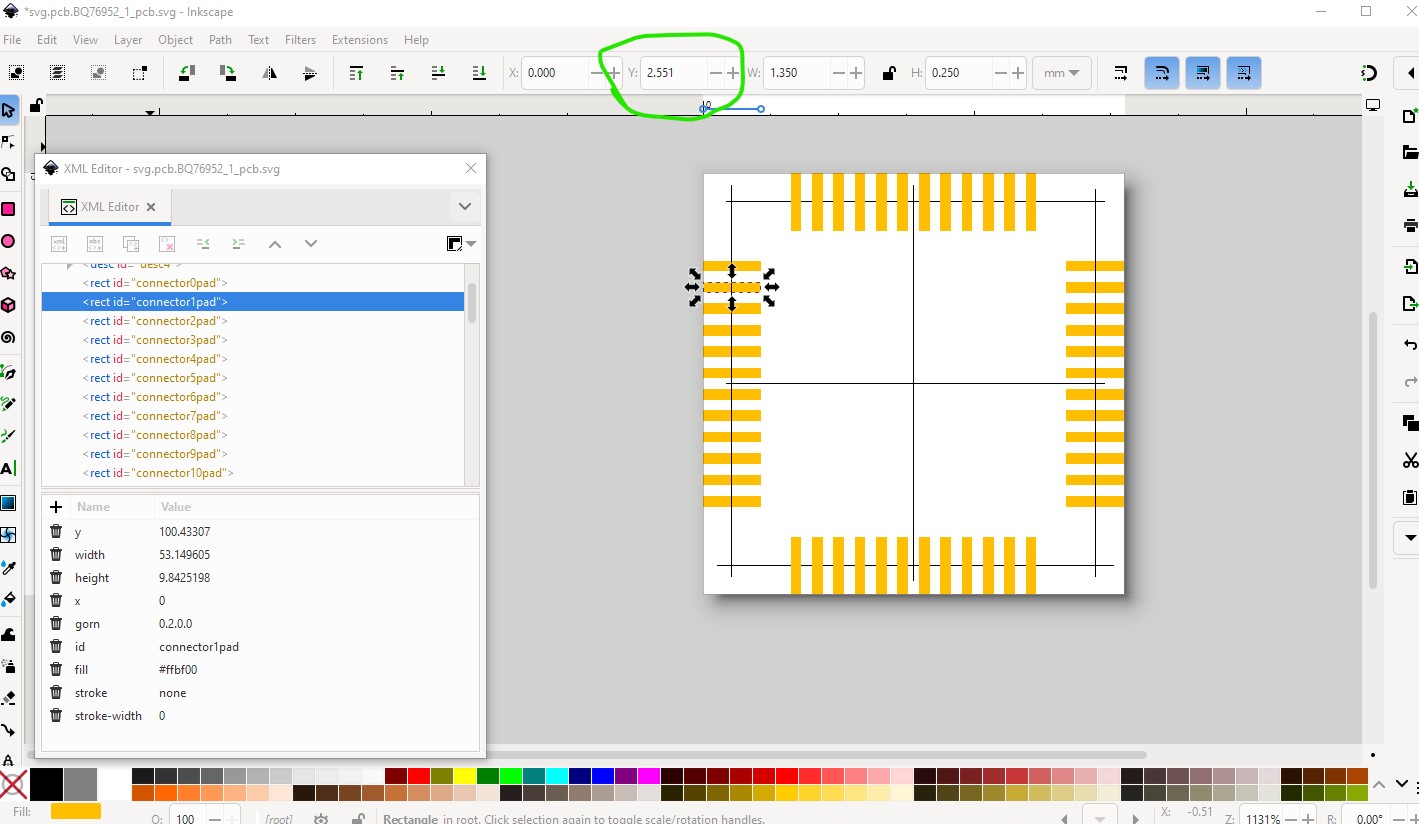
Task: Click Select All in All Layers icon
Action: [x=58, y=73]
